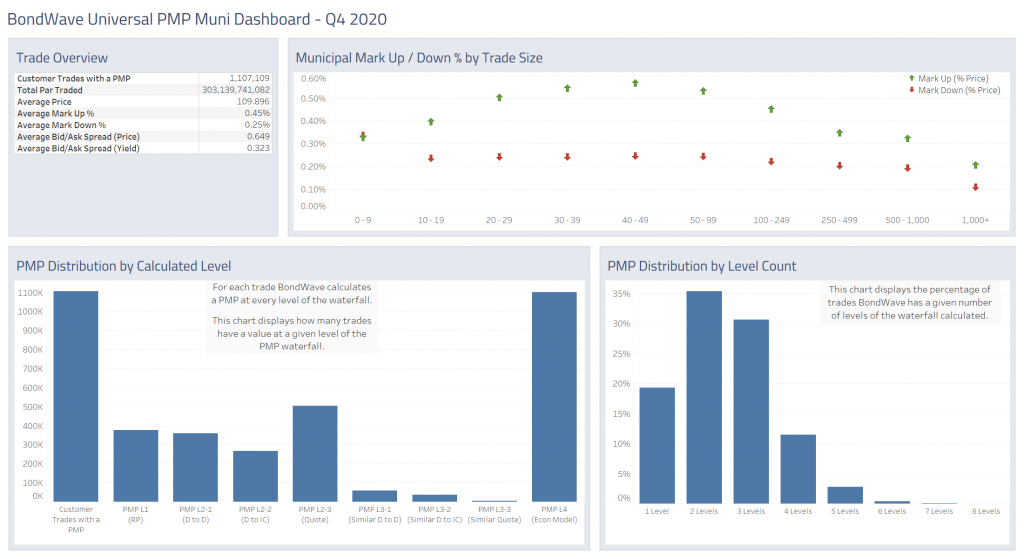Click the Customer Trades with a PMP bar
This screenshot has height=559, width=1024.
pyautogui.click(x=76, y=396)
